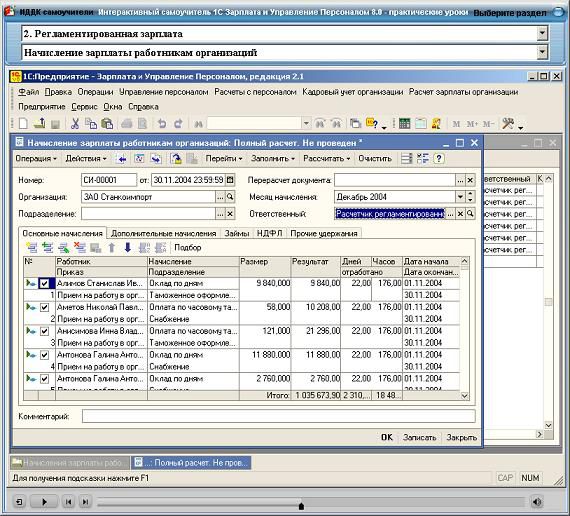Click the move row down blue arrow
The image size is (570, 516).
coord(128,248)
